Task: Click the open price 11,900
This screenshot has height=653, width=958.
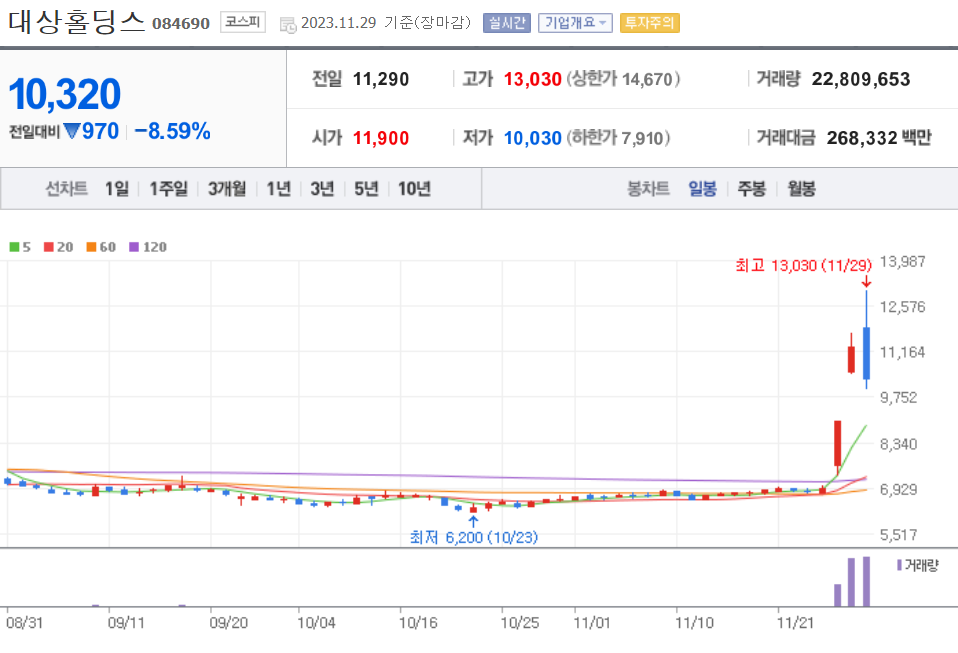Action: pos(381,139)
